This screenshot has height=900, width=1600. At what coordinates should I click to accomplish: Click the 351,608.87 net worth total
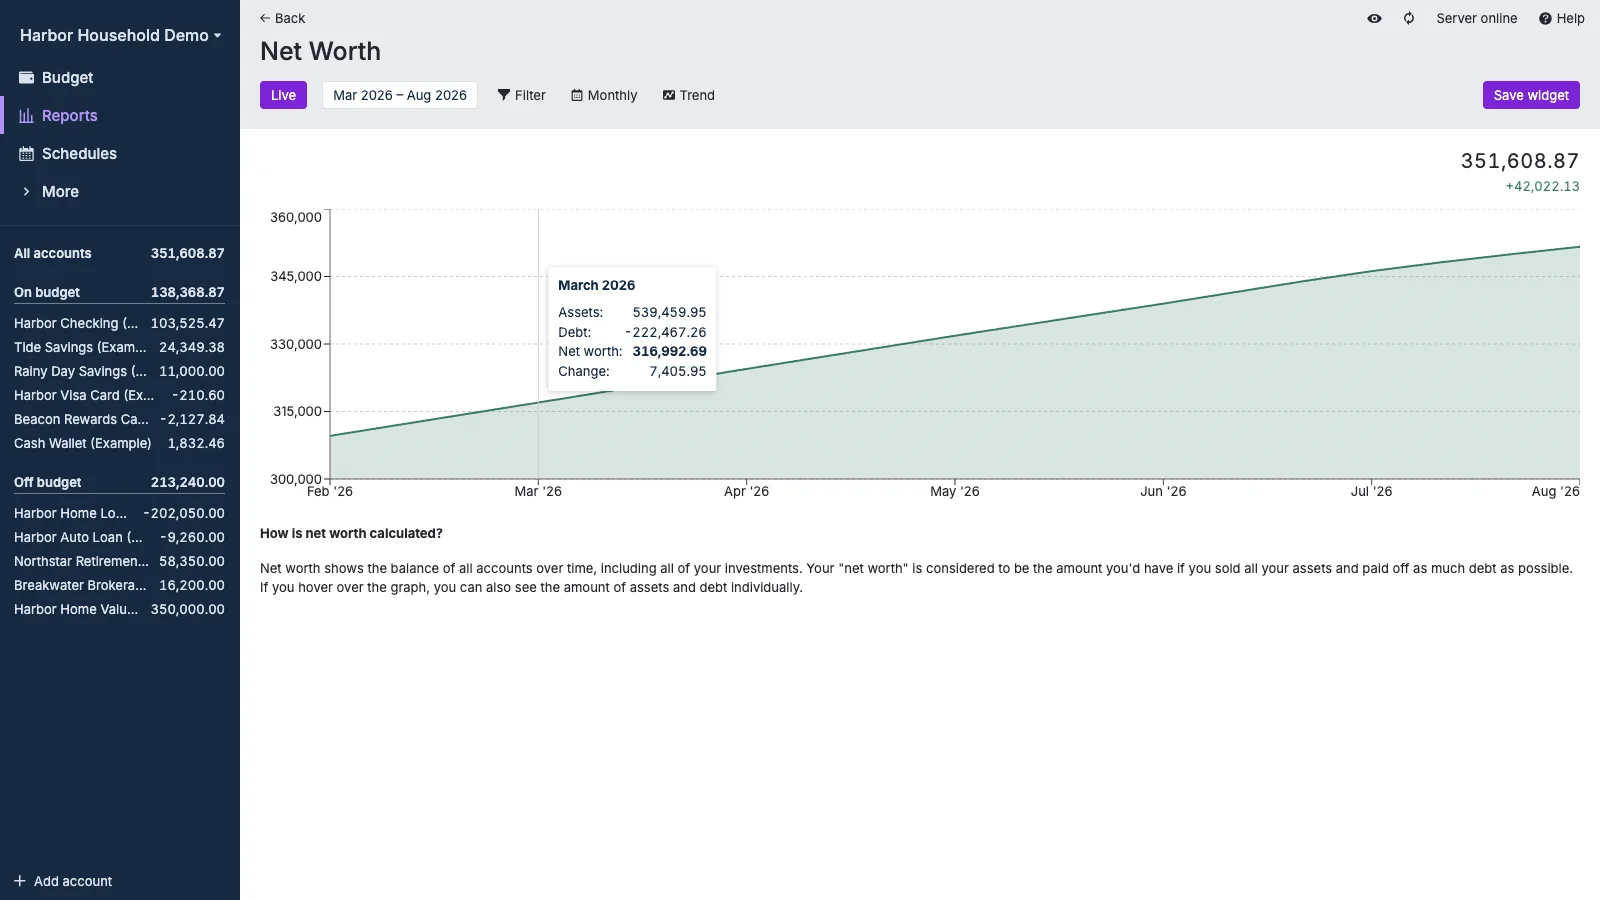coord(1520,161)
